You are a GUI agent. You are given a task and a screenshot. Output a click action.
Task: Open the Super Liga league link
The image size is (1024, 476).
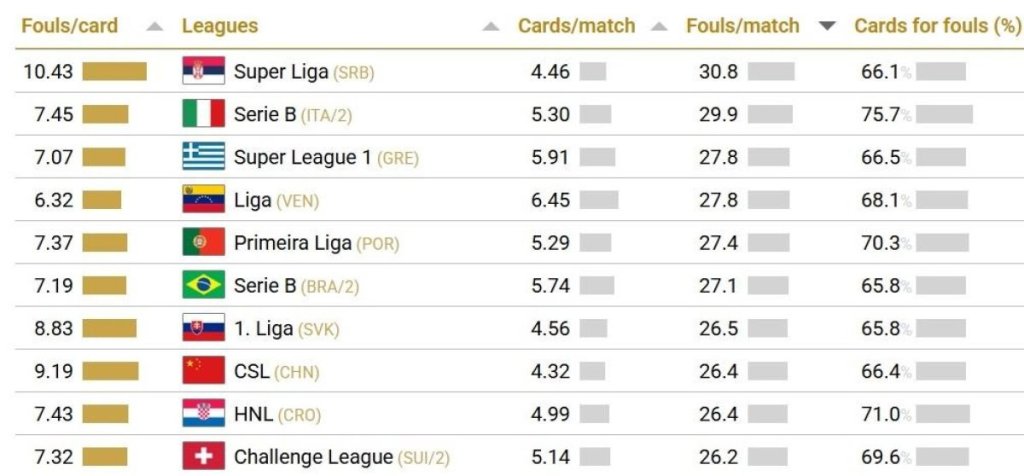(281, 72)
